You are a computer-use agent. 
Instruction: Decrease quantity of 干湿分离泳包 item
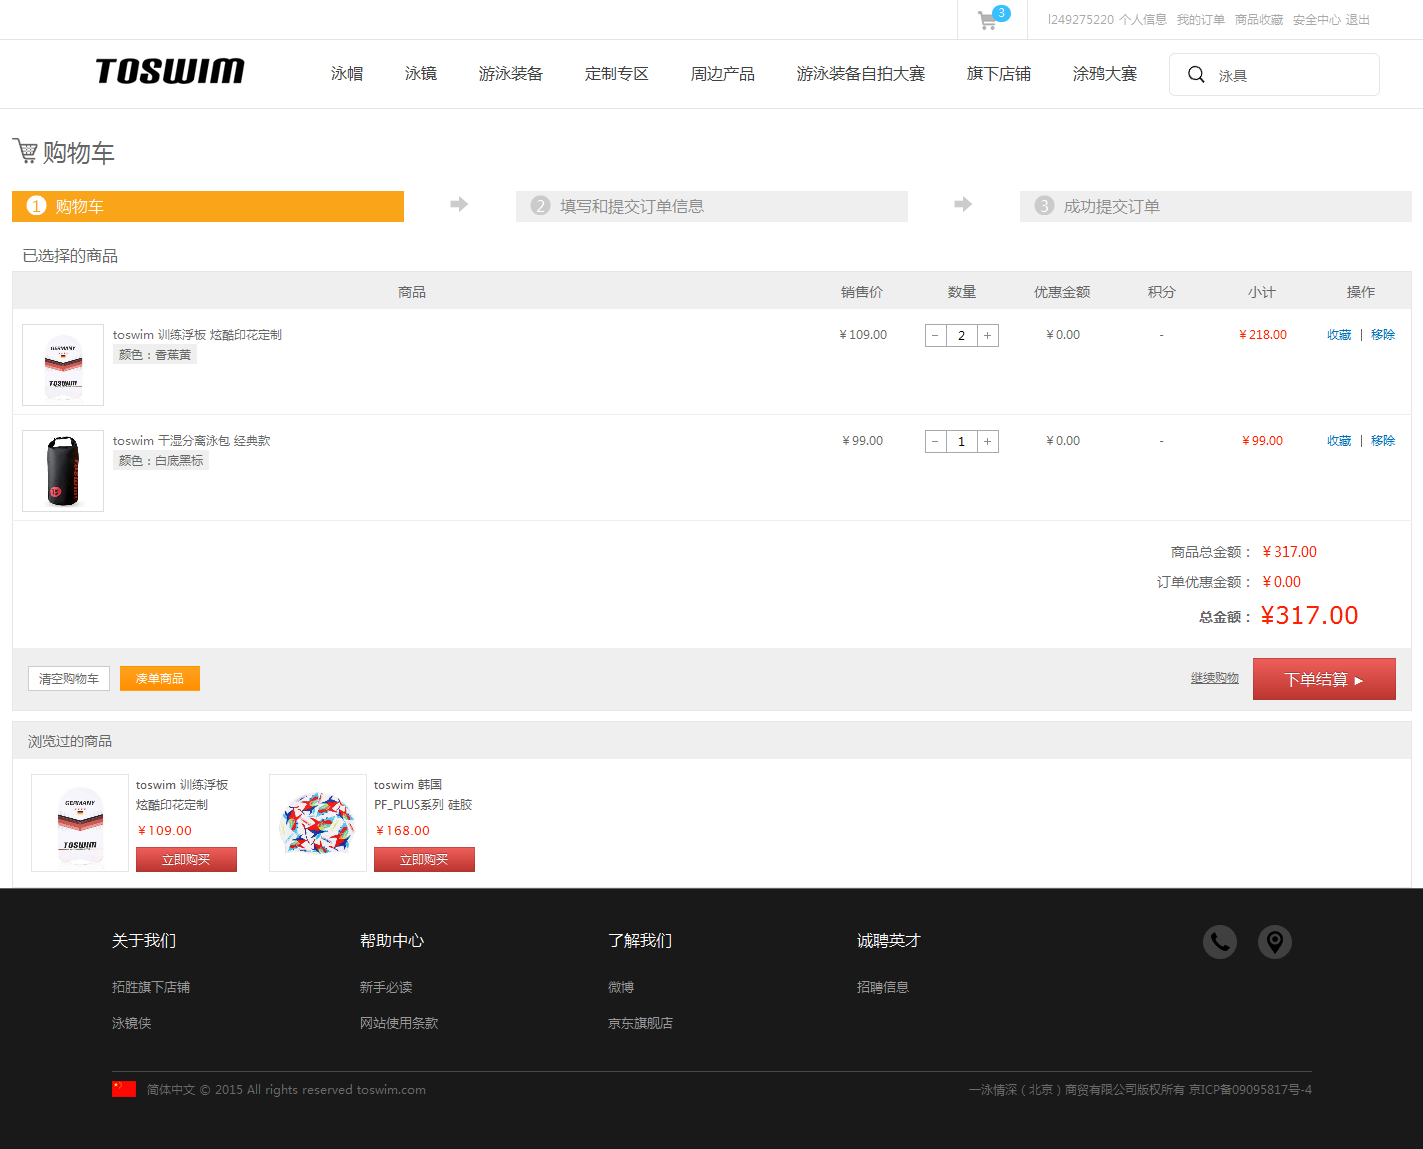point(935,442)
